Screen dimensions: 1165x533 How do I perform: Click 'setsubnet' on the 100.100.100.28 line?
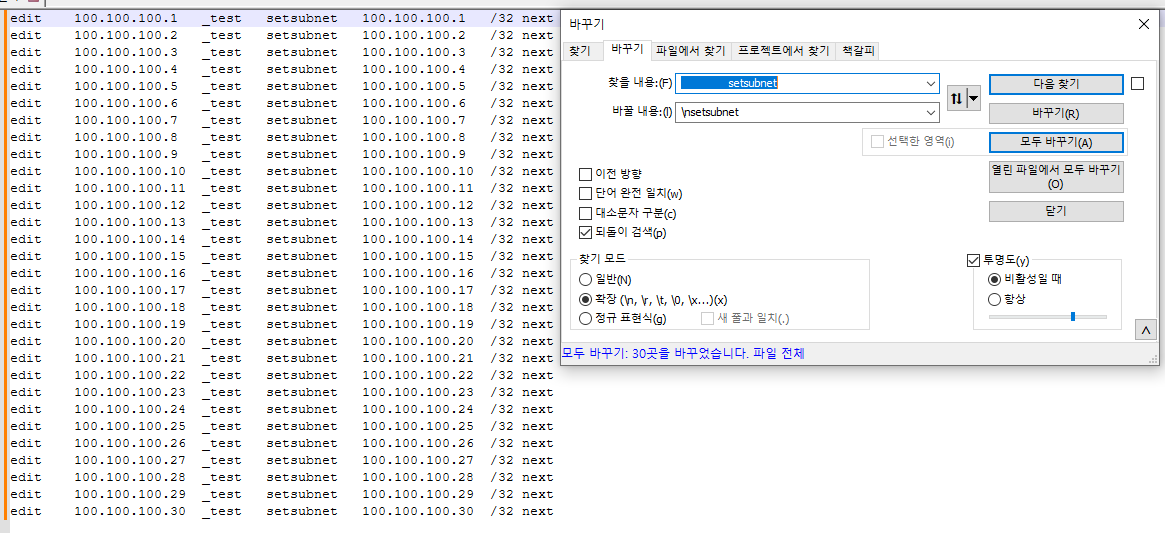(x=302, y=477)
